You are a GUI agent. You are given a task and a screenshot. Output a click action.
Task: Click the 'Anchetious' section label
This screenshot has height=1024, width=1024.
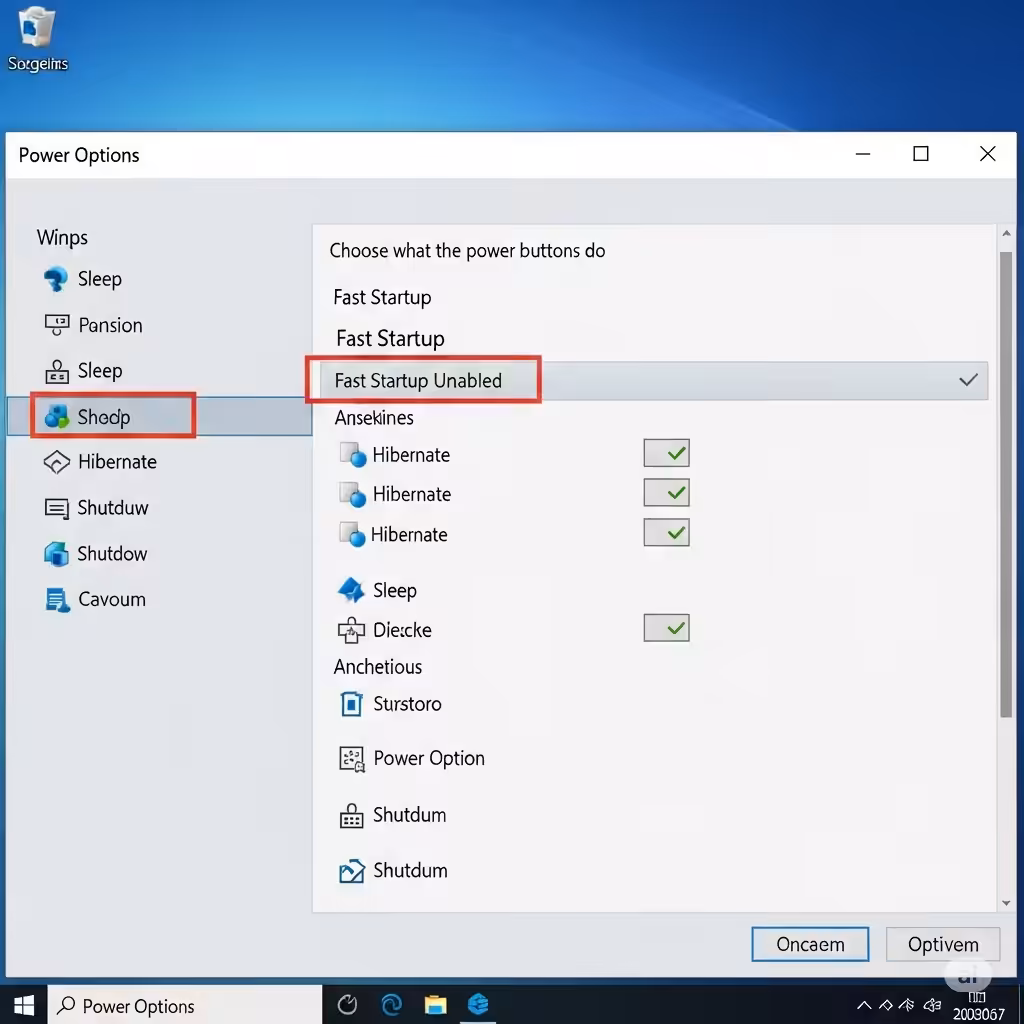(377, 667)
